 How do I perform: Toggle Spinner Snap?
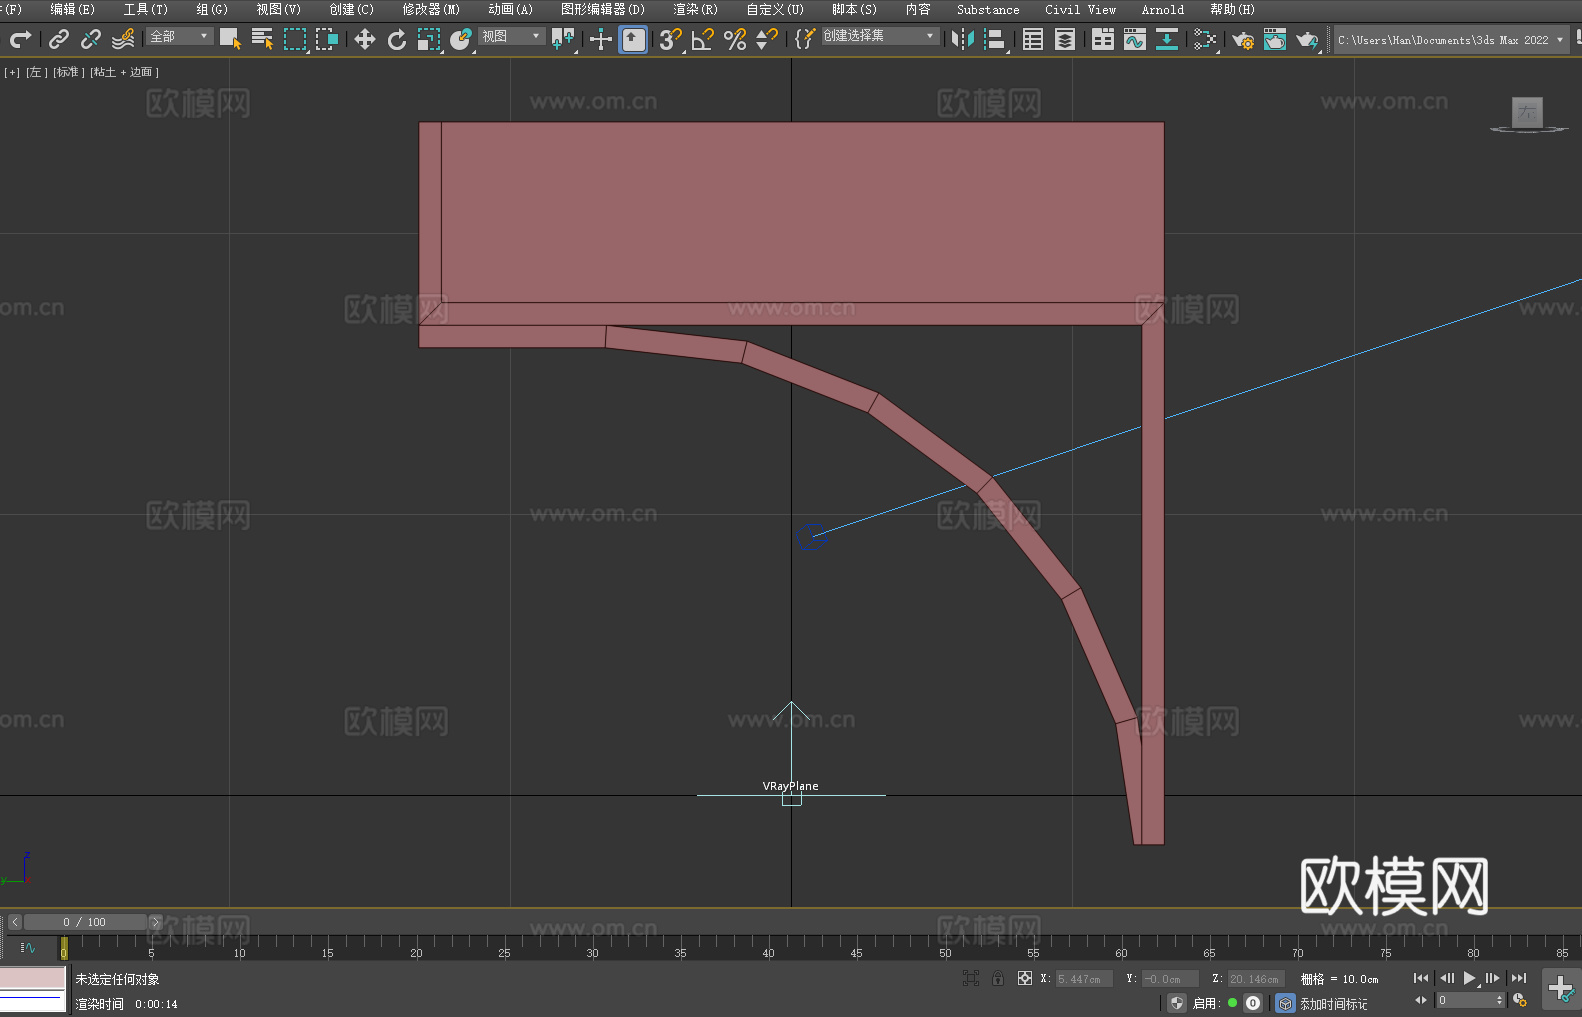767,39
